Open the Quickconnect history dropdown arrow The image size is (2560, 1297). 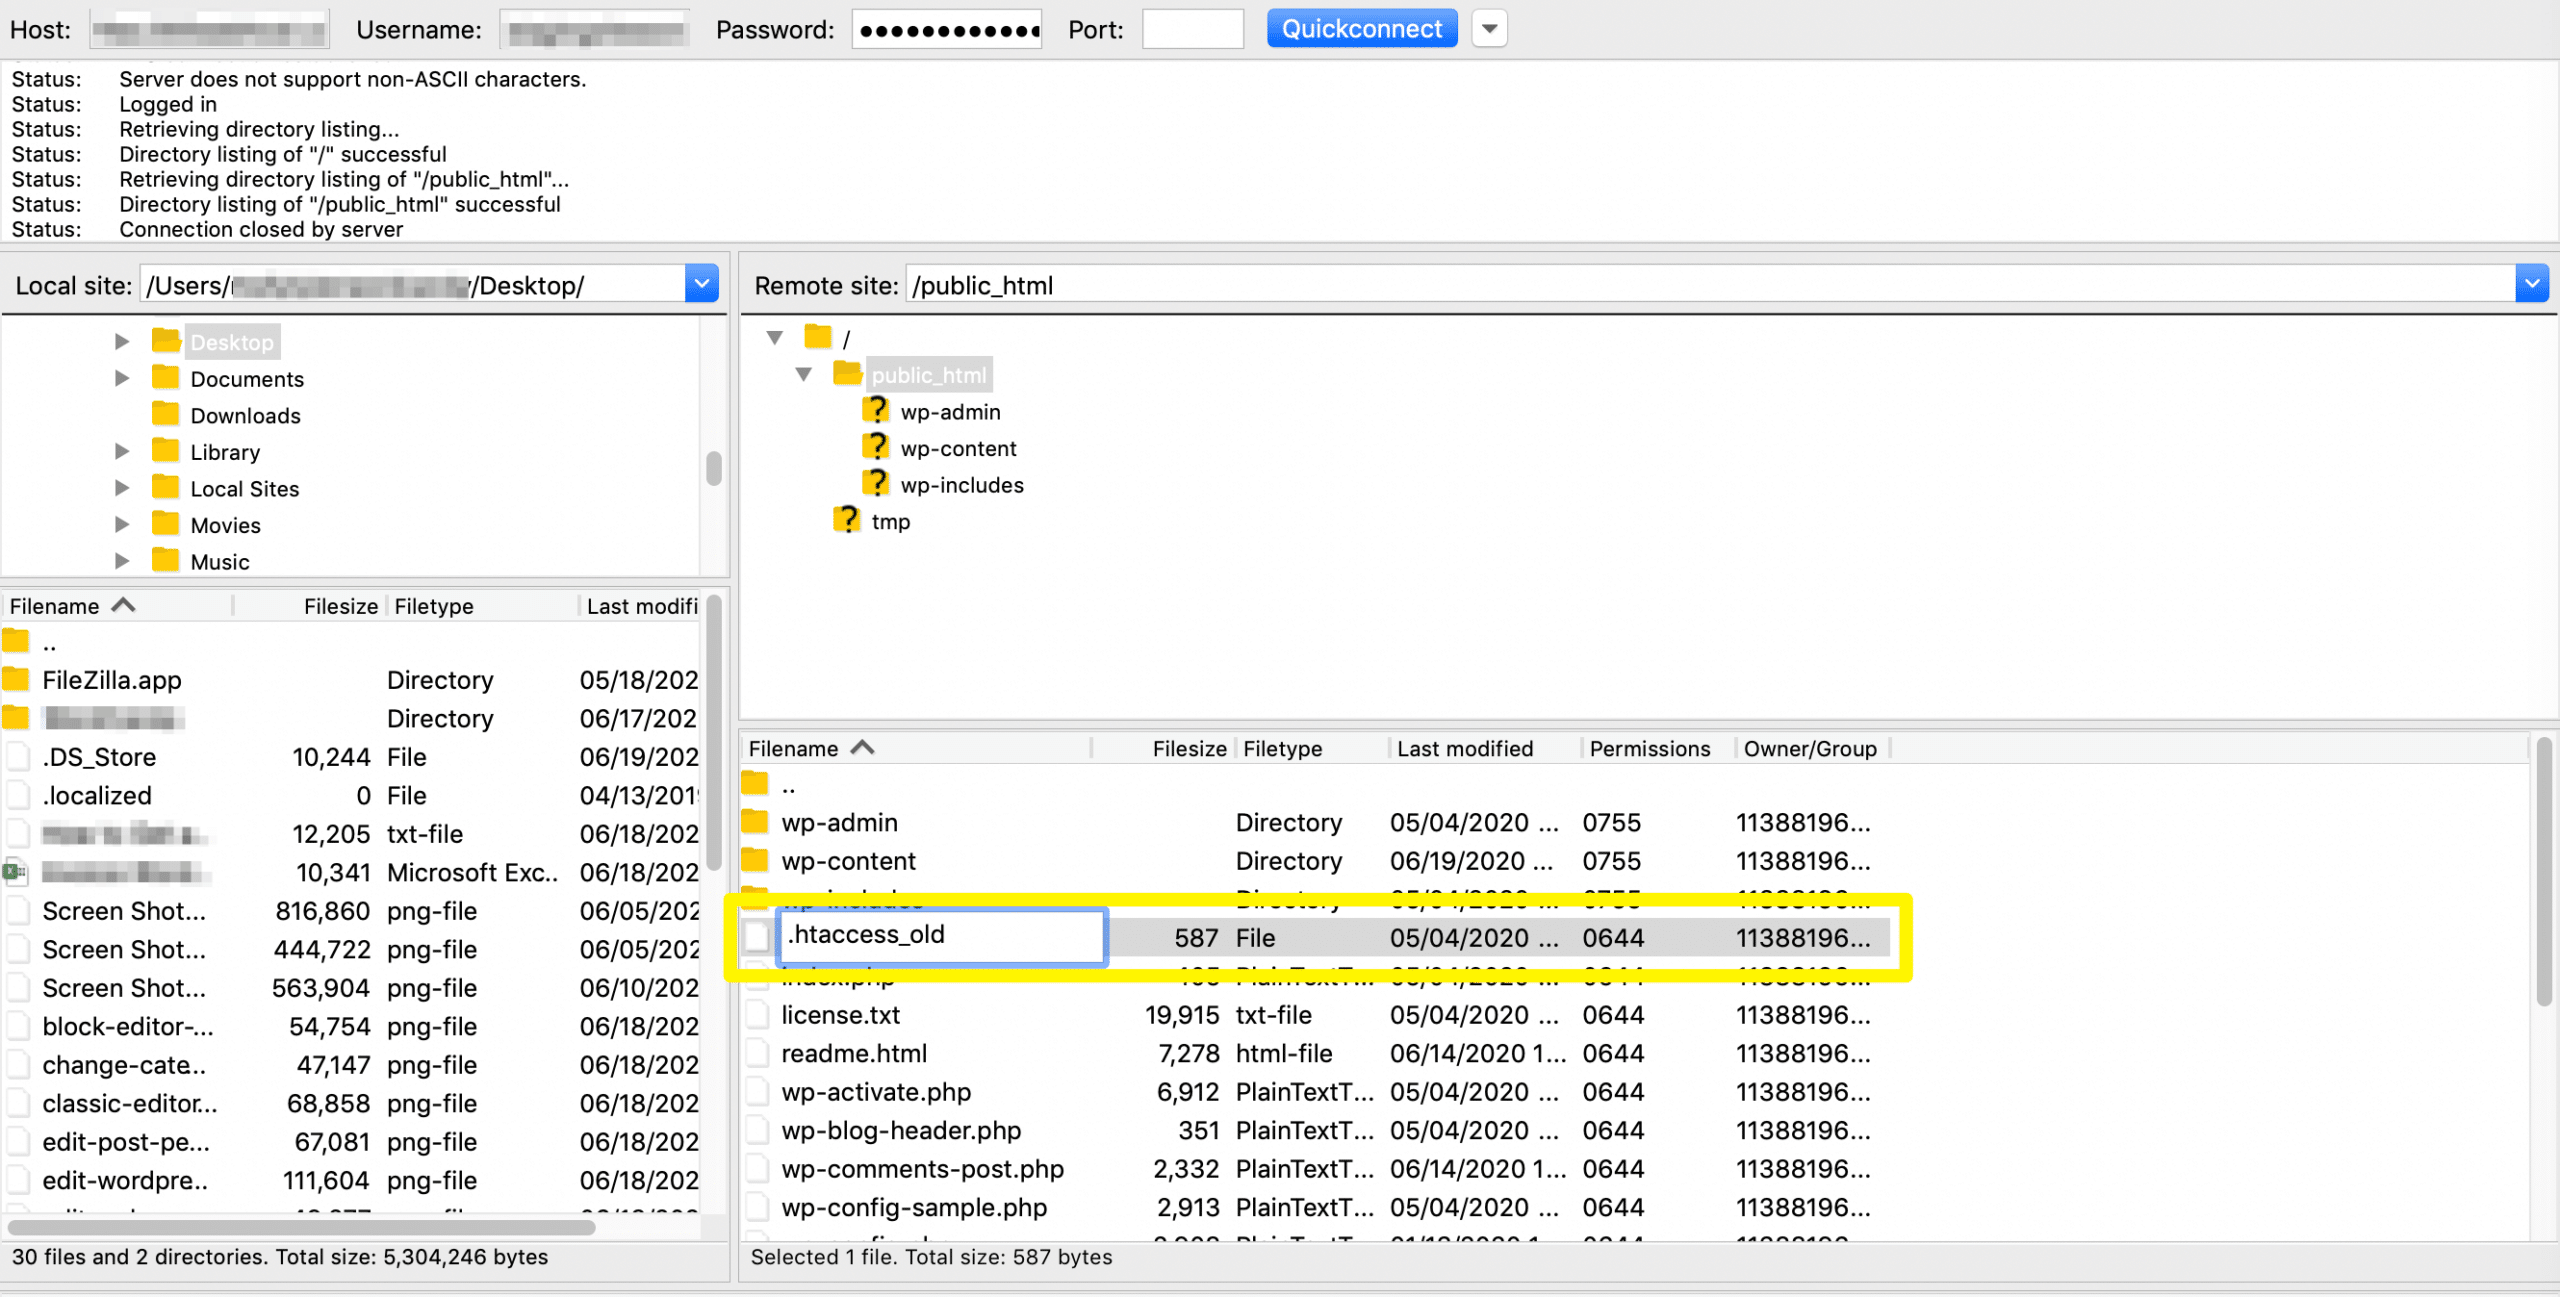[x=1489, y=29]
